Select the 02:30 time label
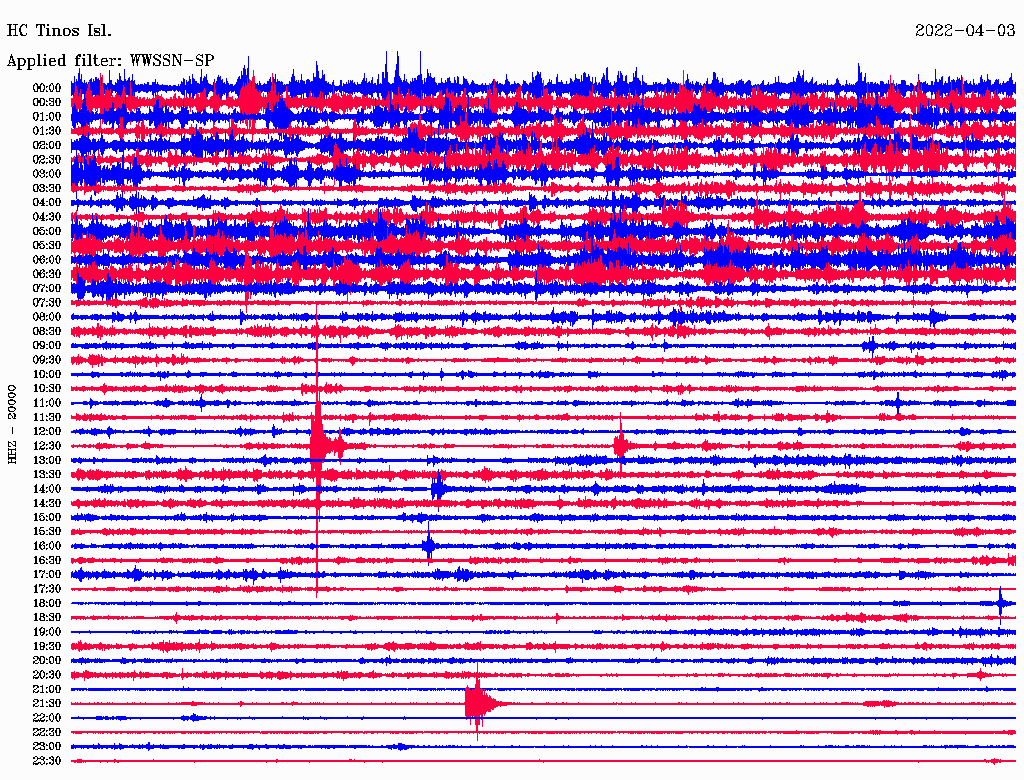Image resolution: width=1024 pixels, height=780 pixels. (x=47, y=160)
